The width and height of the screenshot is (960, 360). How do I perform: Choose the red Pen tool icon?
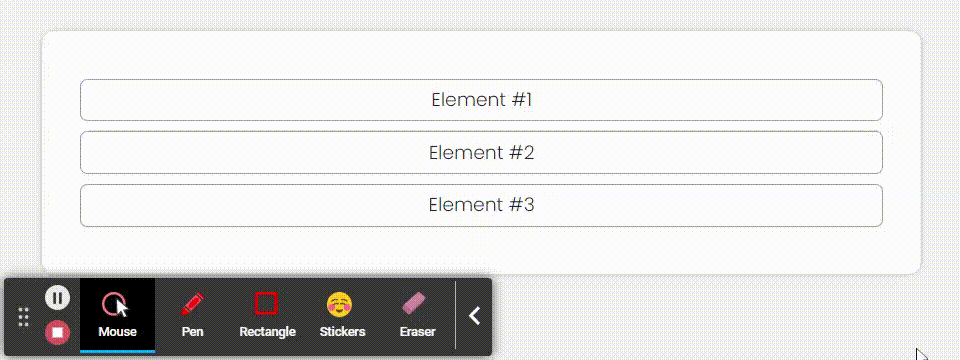(192, 304)
